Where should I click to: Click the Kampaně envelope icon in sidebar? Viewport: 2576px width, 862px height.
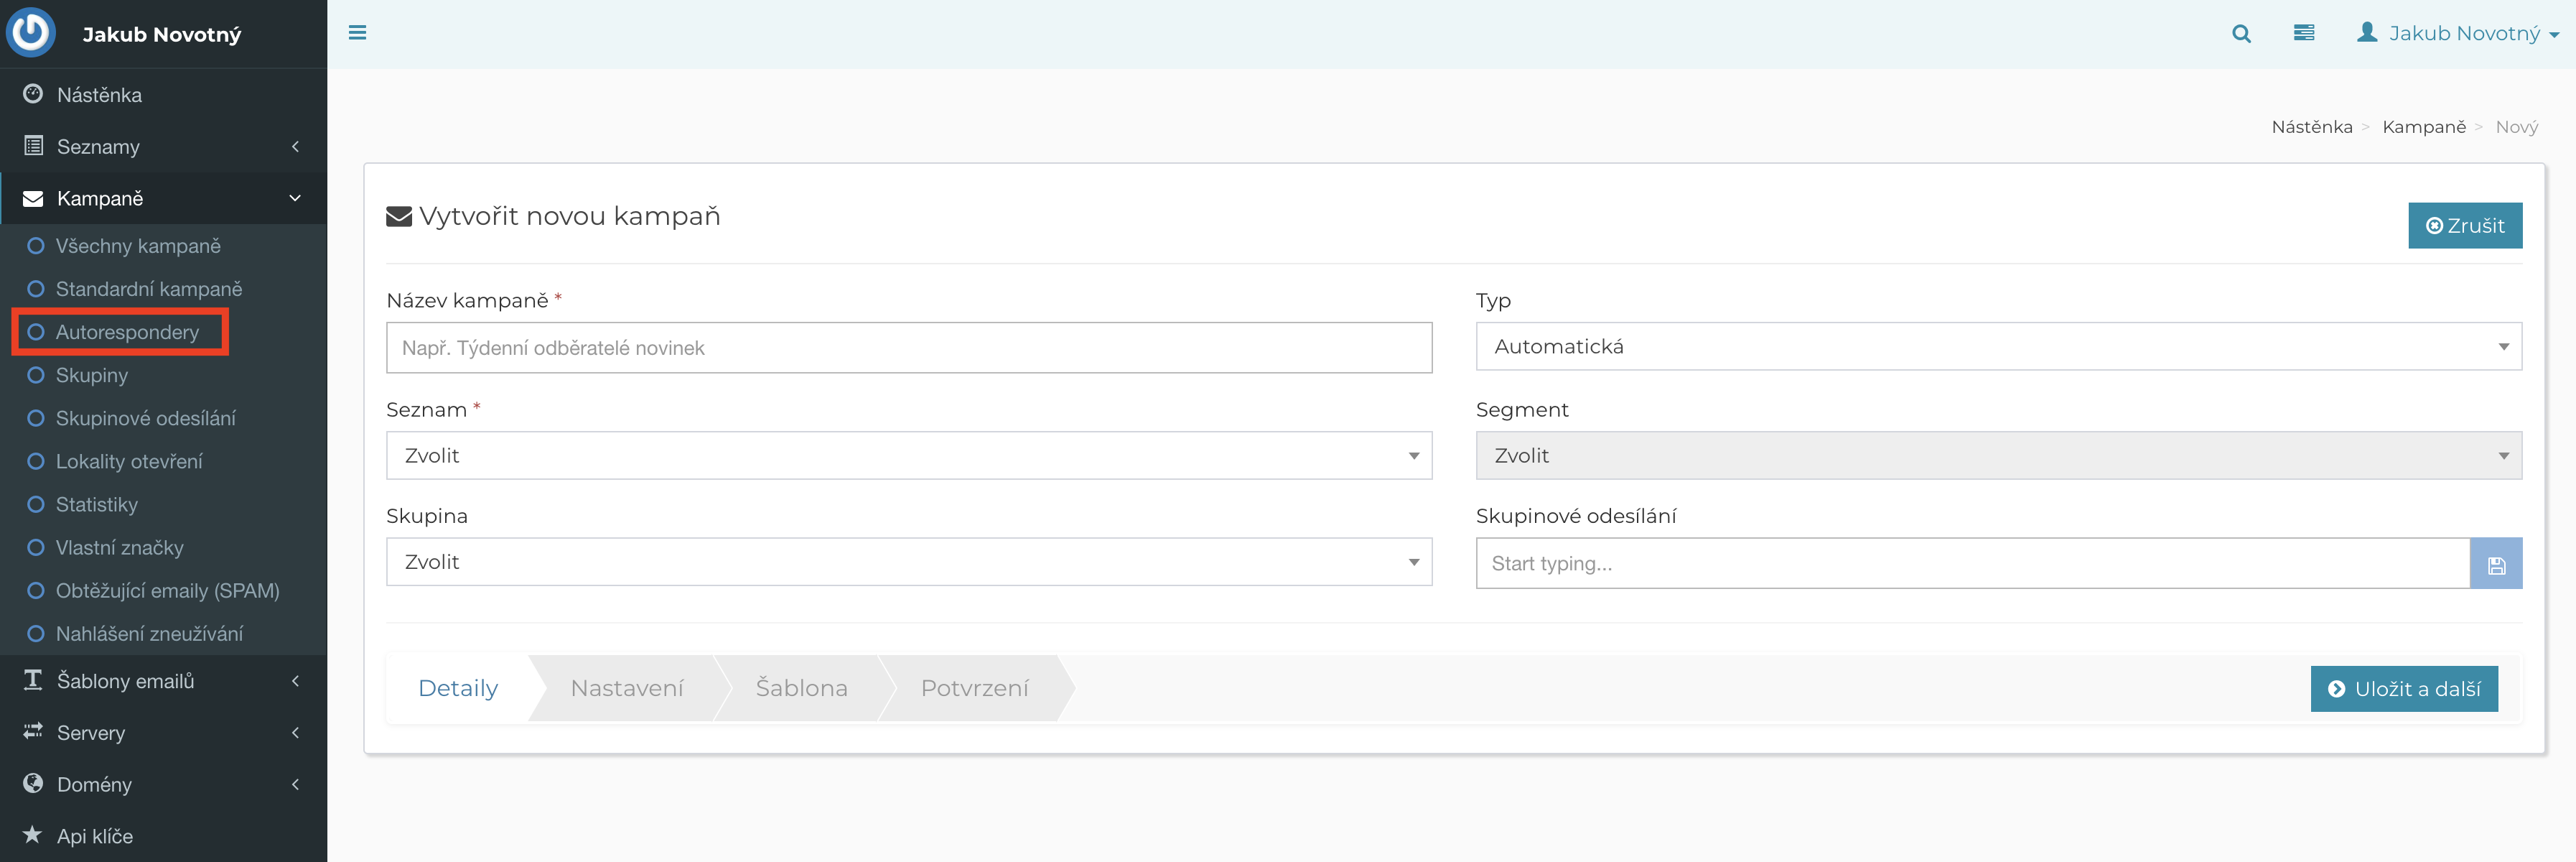click(33, 198)
